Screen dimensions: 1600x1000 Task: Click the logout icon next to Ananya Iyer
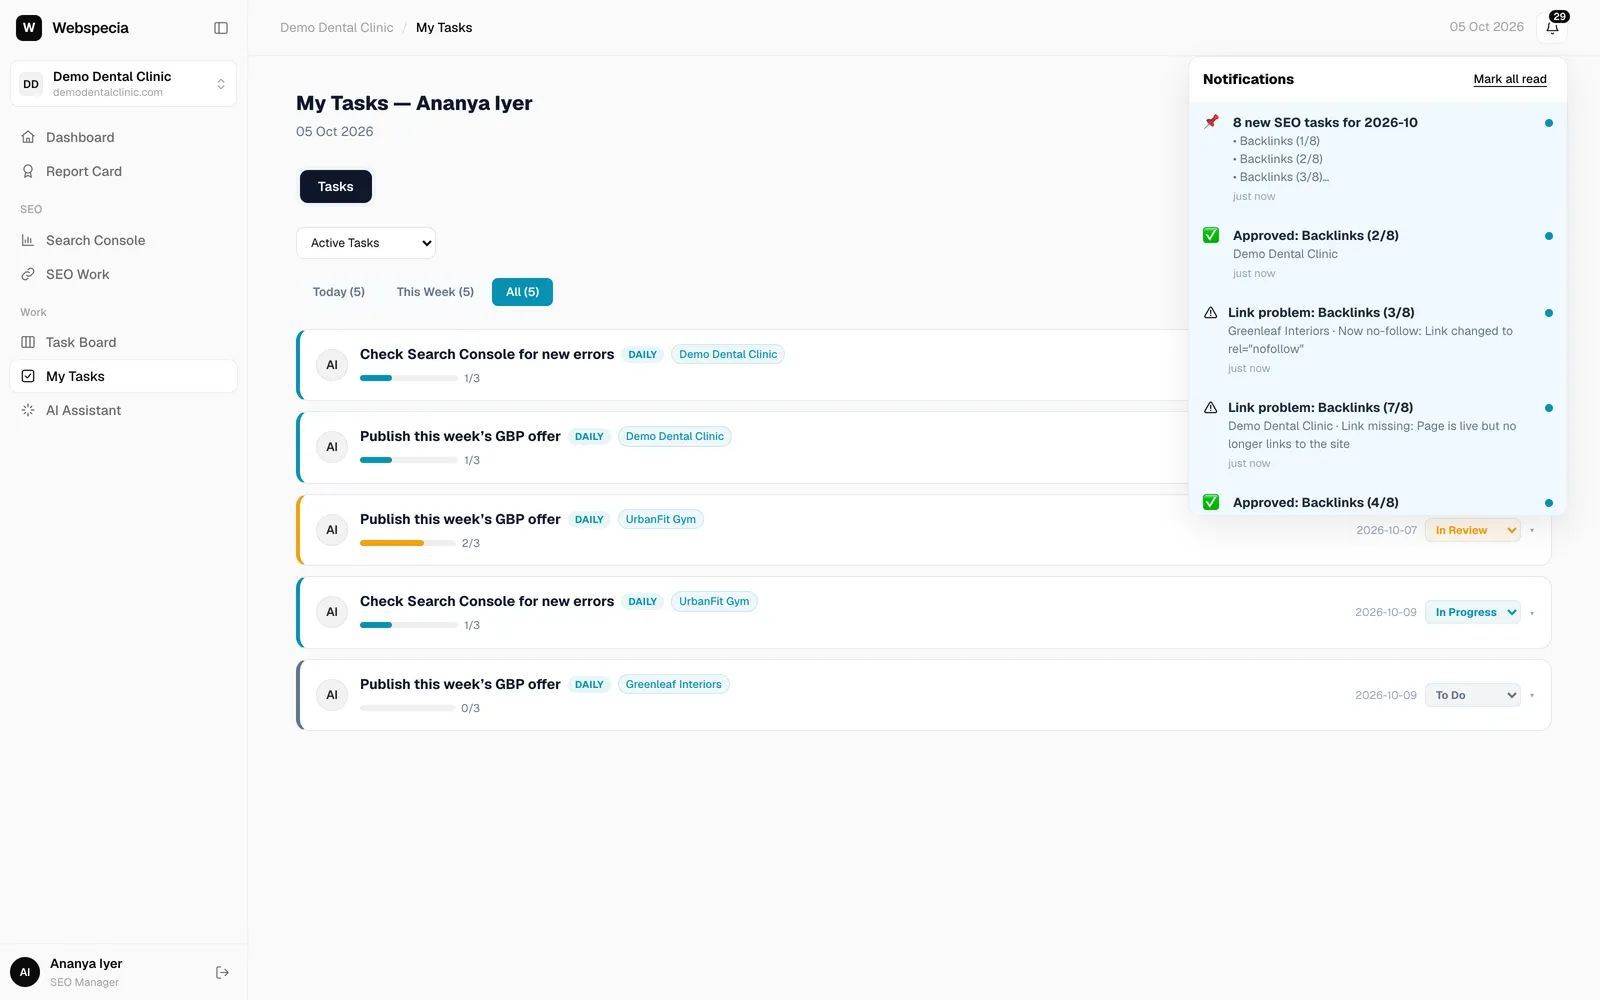point(222,972)
